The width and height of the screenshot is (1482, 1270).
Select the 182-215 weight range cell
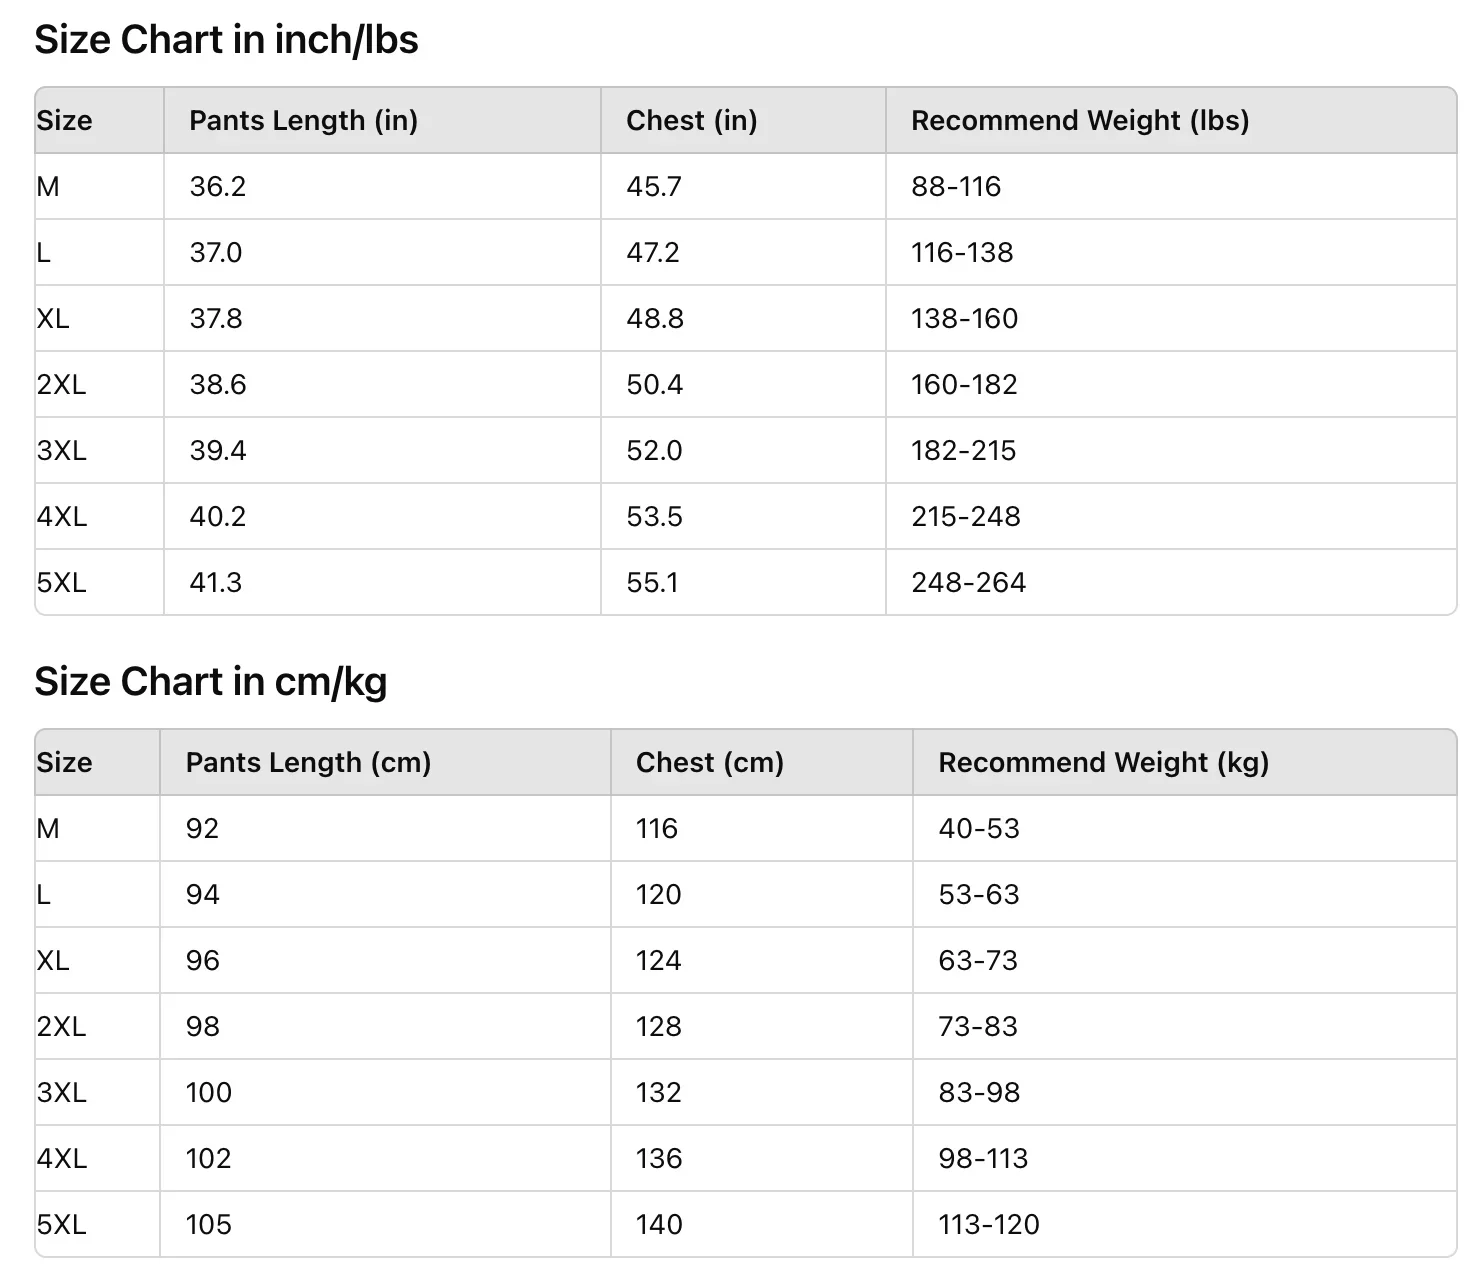pos(963,451)
